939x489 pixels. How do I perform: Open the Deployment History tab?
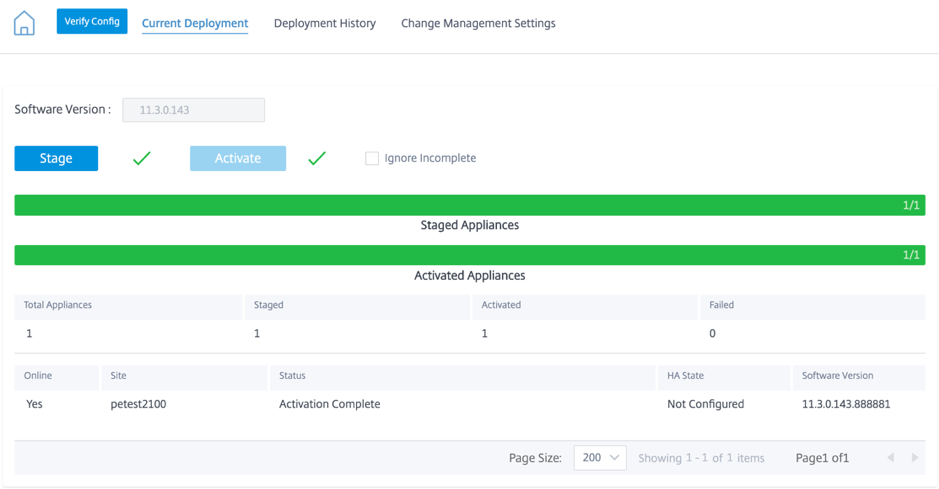click(325, 23)
